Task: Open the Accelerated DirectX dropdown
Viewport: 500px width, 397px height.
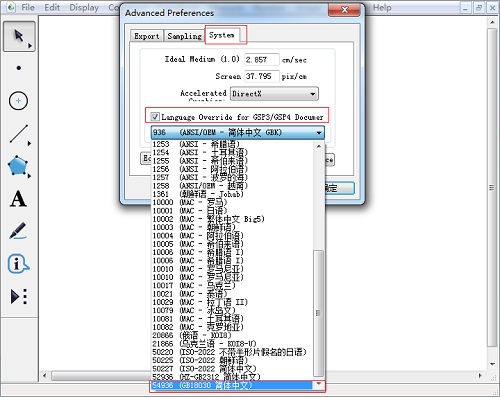Action: 274,94
